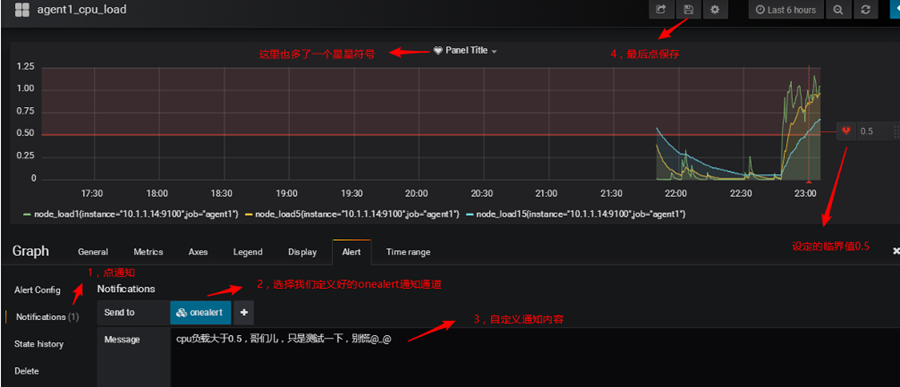
Task: Open State history section
Action: [x=39, y=344]
